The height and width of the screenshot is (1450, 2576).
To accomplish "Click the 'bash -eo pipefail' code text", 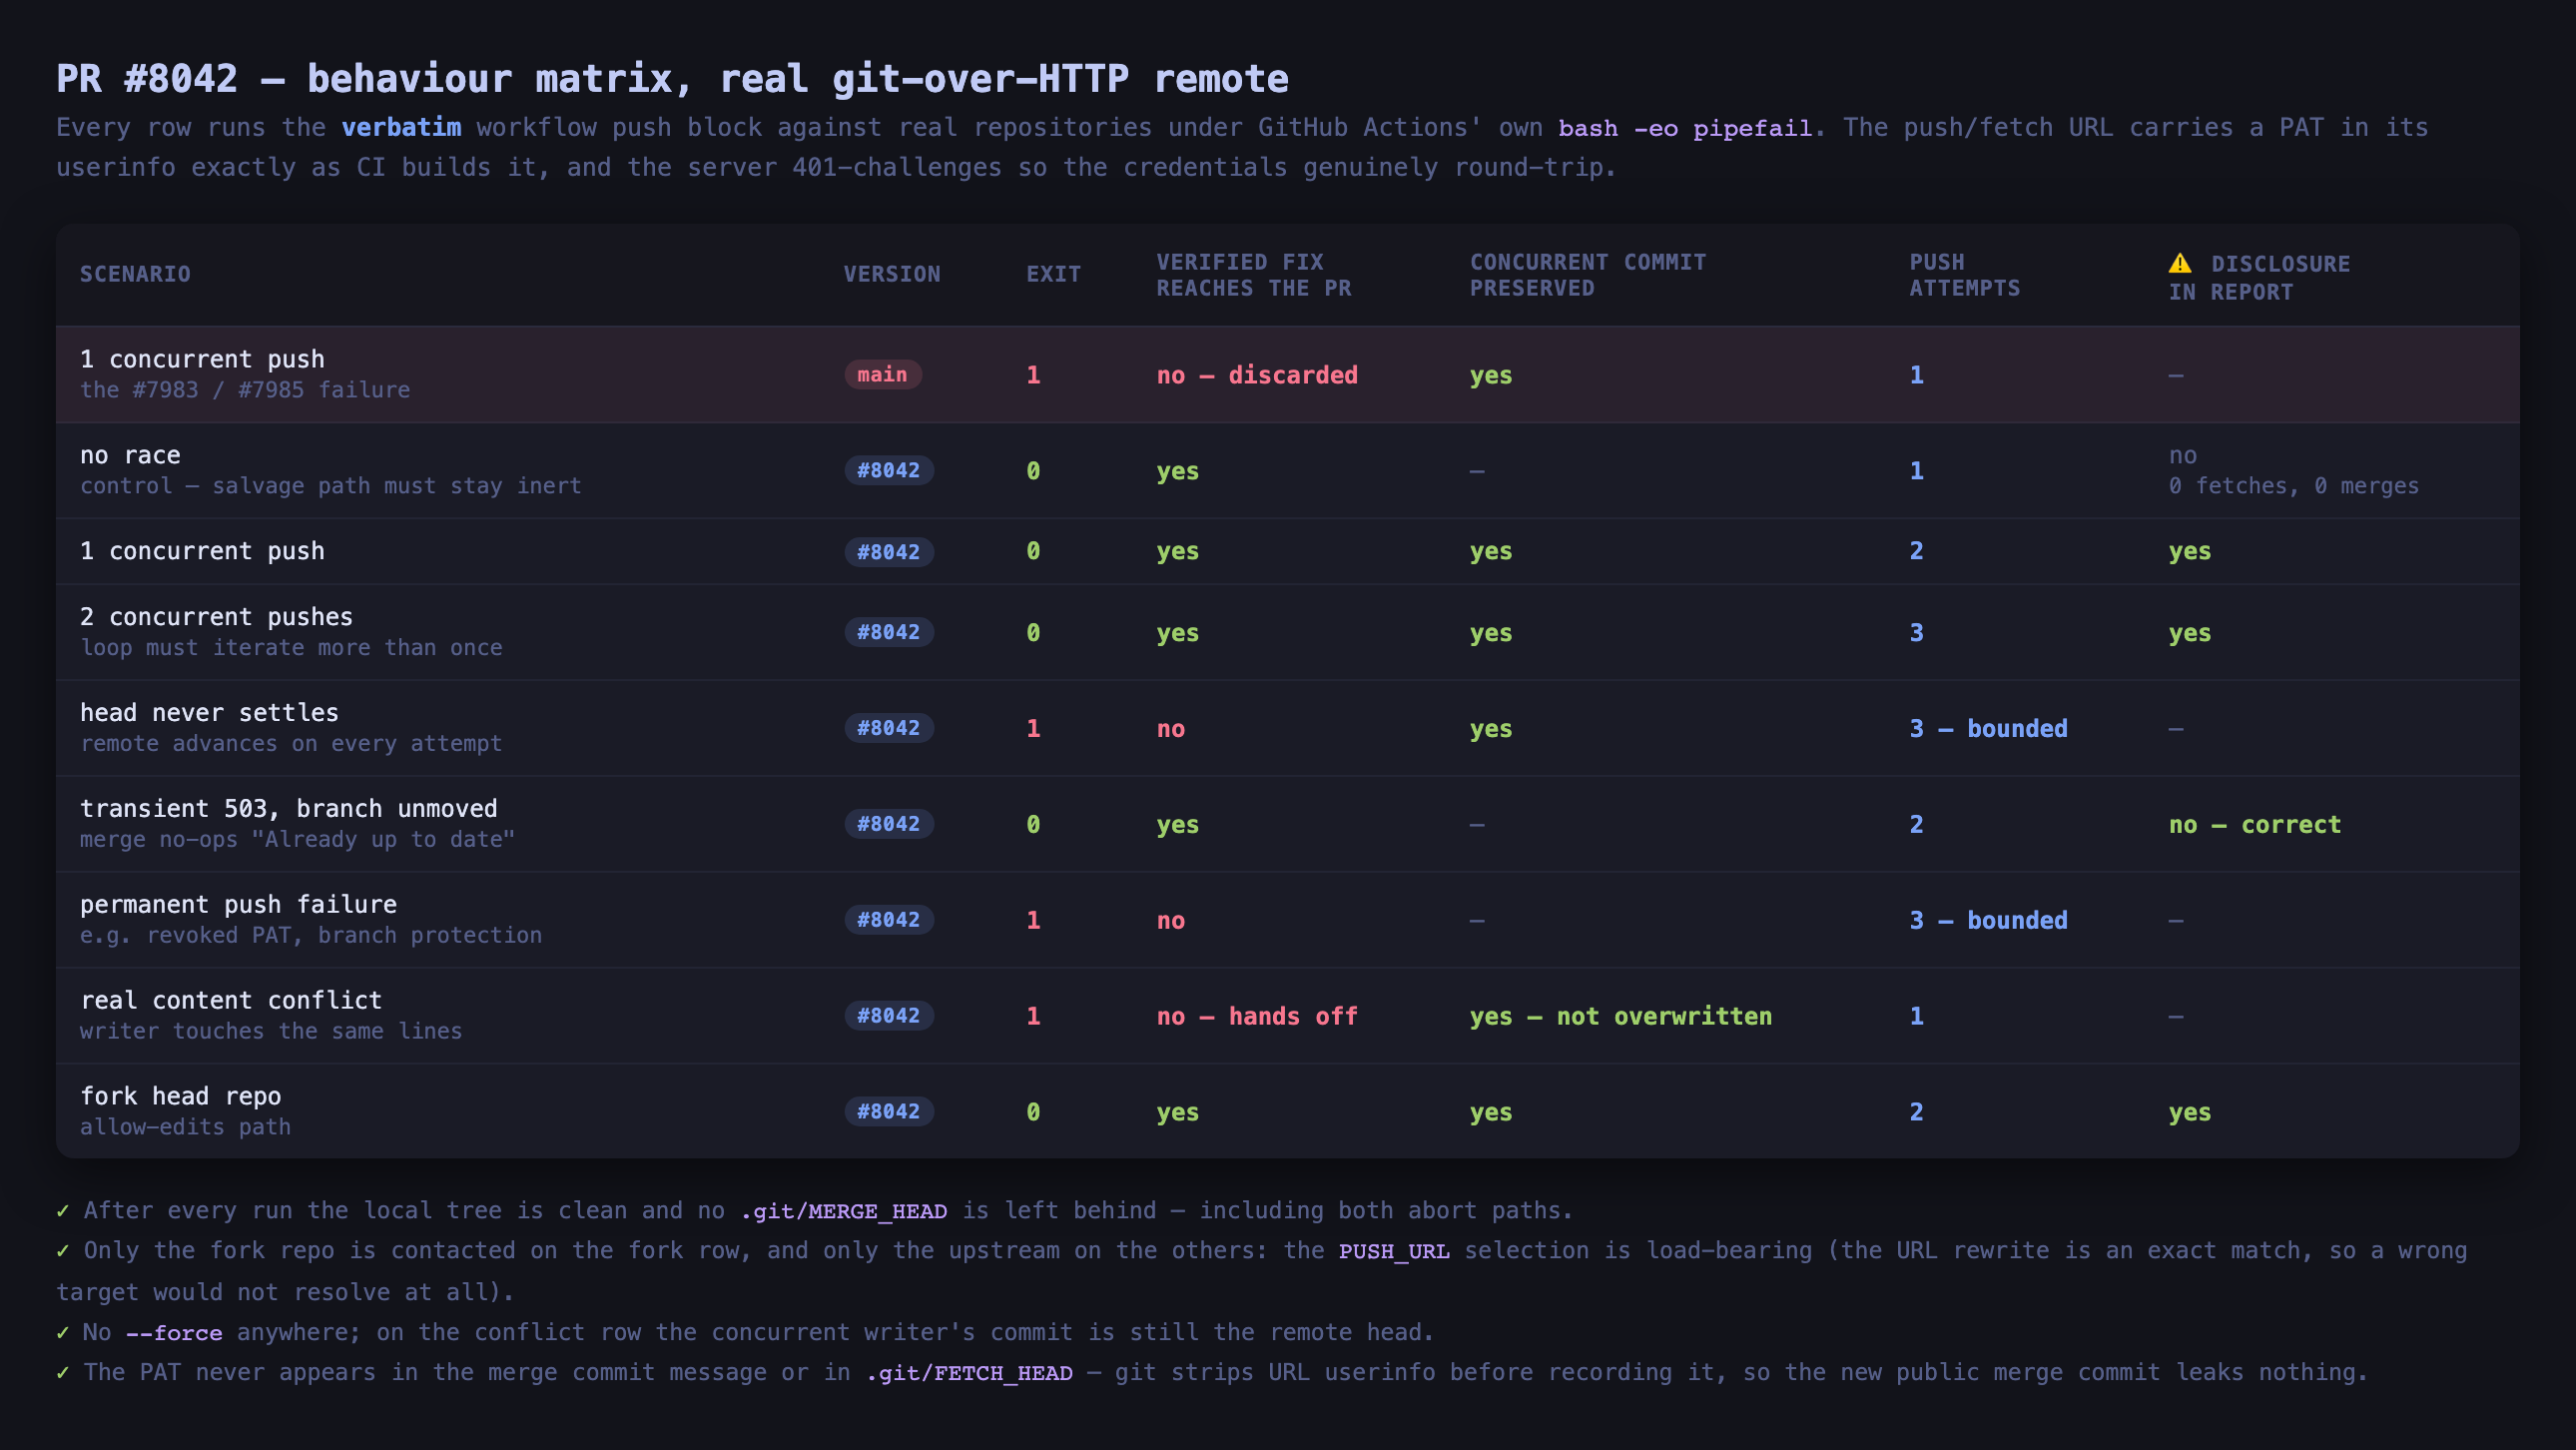I will click(1685, 128).
